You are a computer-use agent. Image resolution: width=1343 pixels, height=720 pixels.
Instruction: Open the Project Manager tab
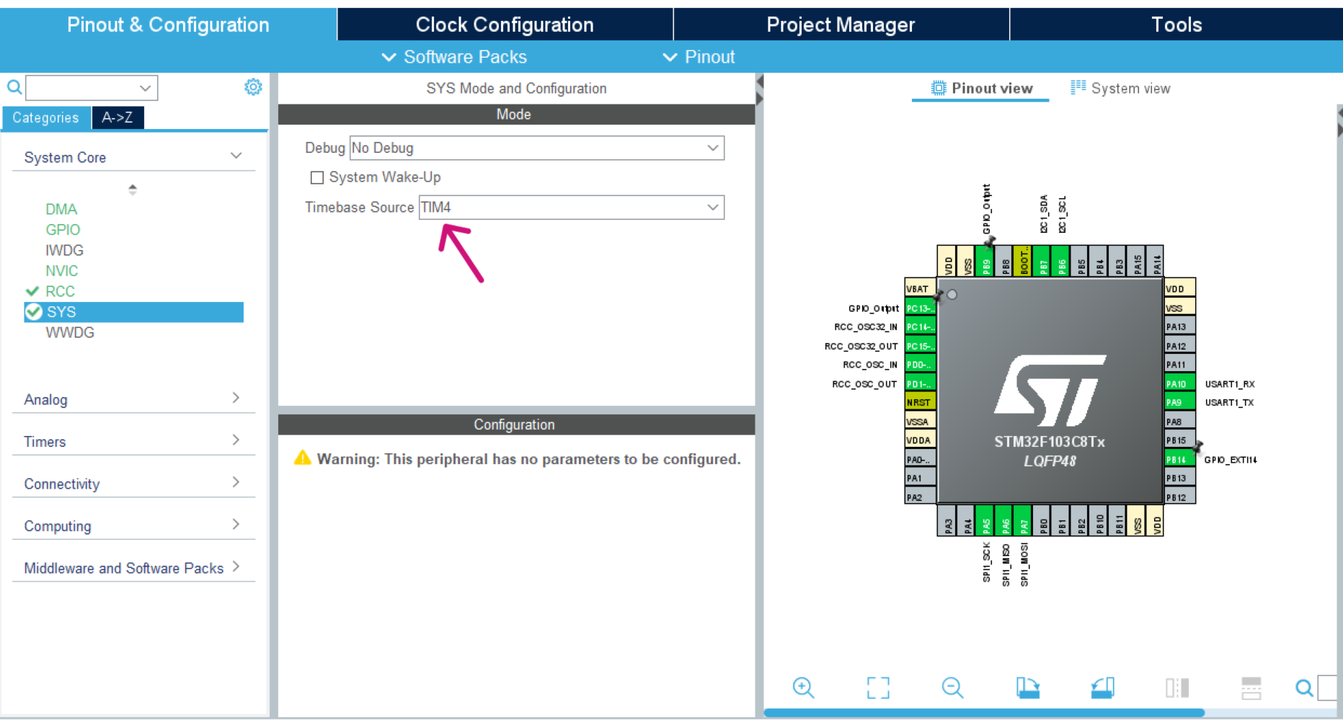[841, 24]
